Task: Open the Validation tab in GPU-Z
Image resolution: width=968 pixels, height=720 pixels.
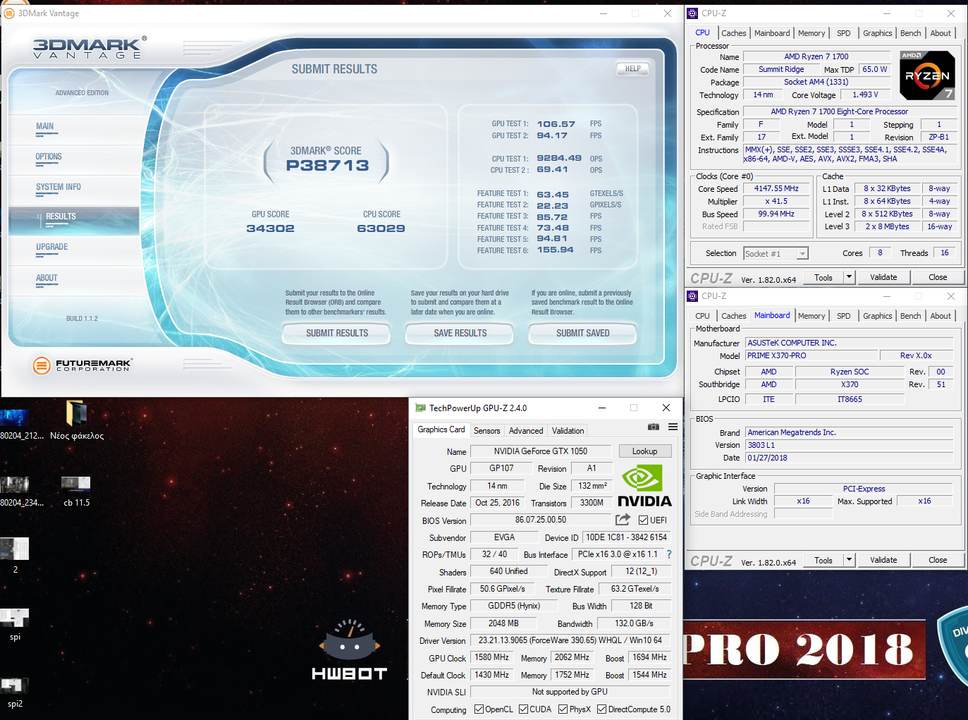Action: [x=567, y=430]
